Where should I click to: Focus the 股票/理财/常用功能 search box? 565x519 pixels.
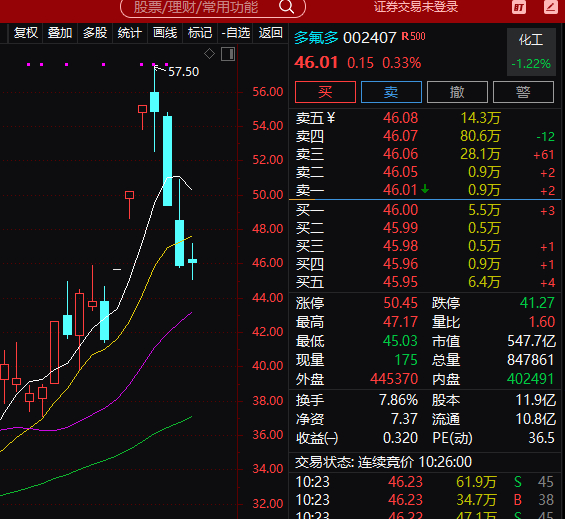(x=213, y=7)
